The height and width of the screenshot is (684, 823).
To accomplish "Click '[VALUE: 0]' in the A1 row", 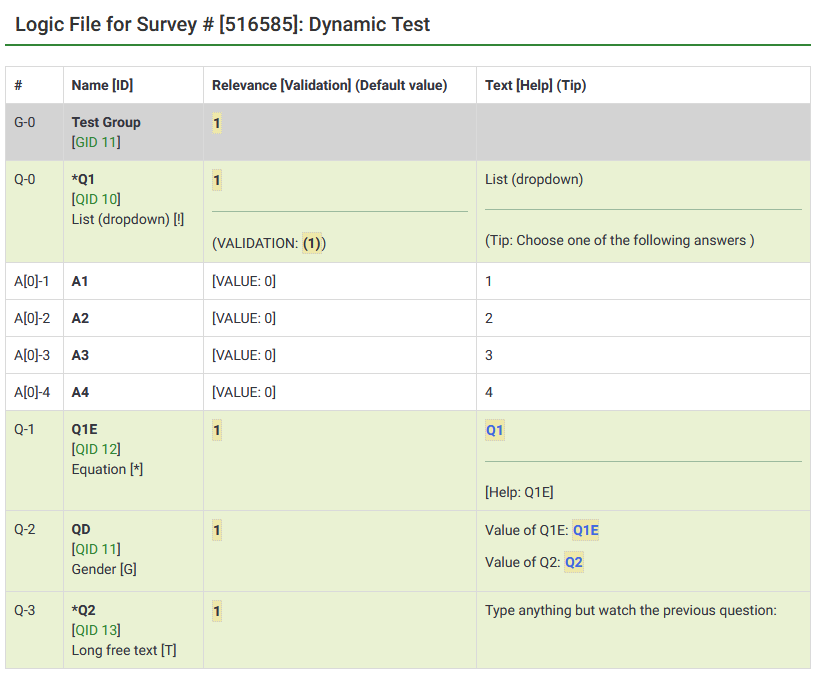I will point(244,281).
